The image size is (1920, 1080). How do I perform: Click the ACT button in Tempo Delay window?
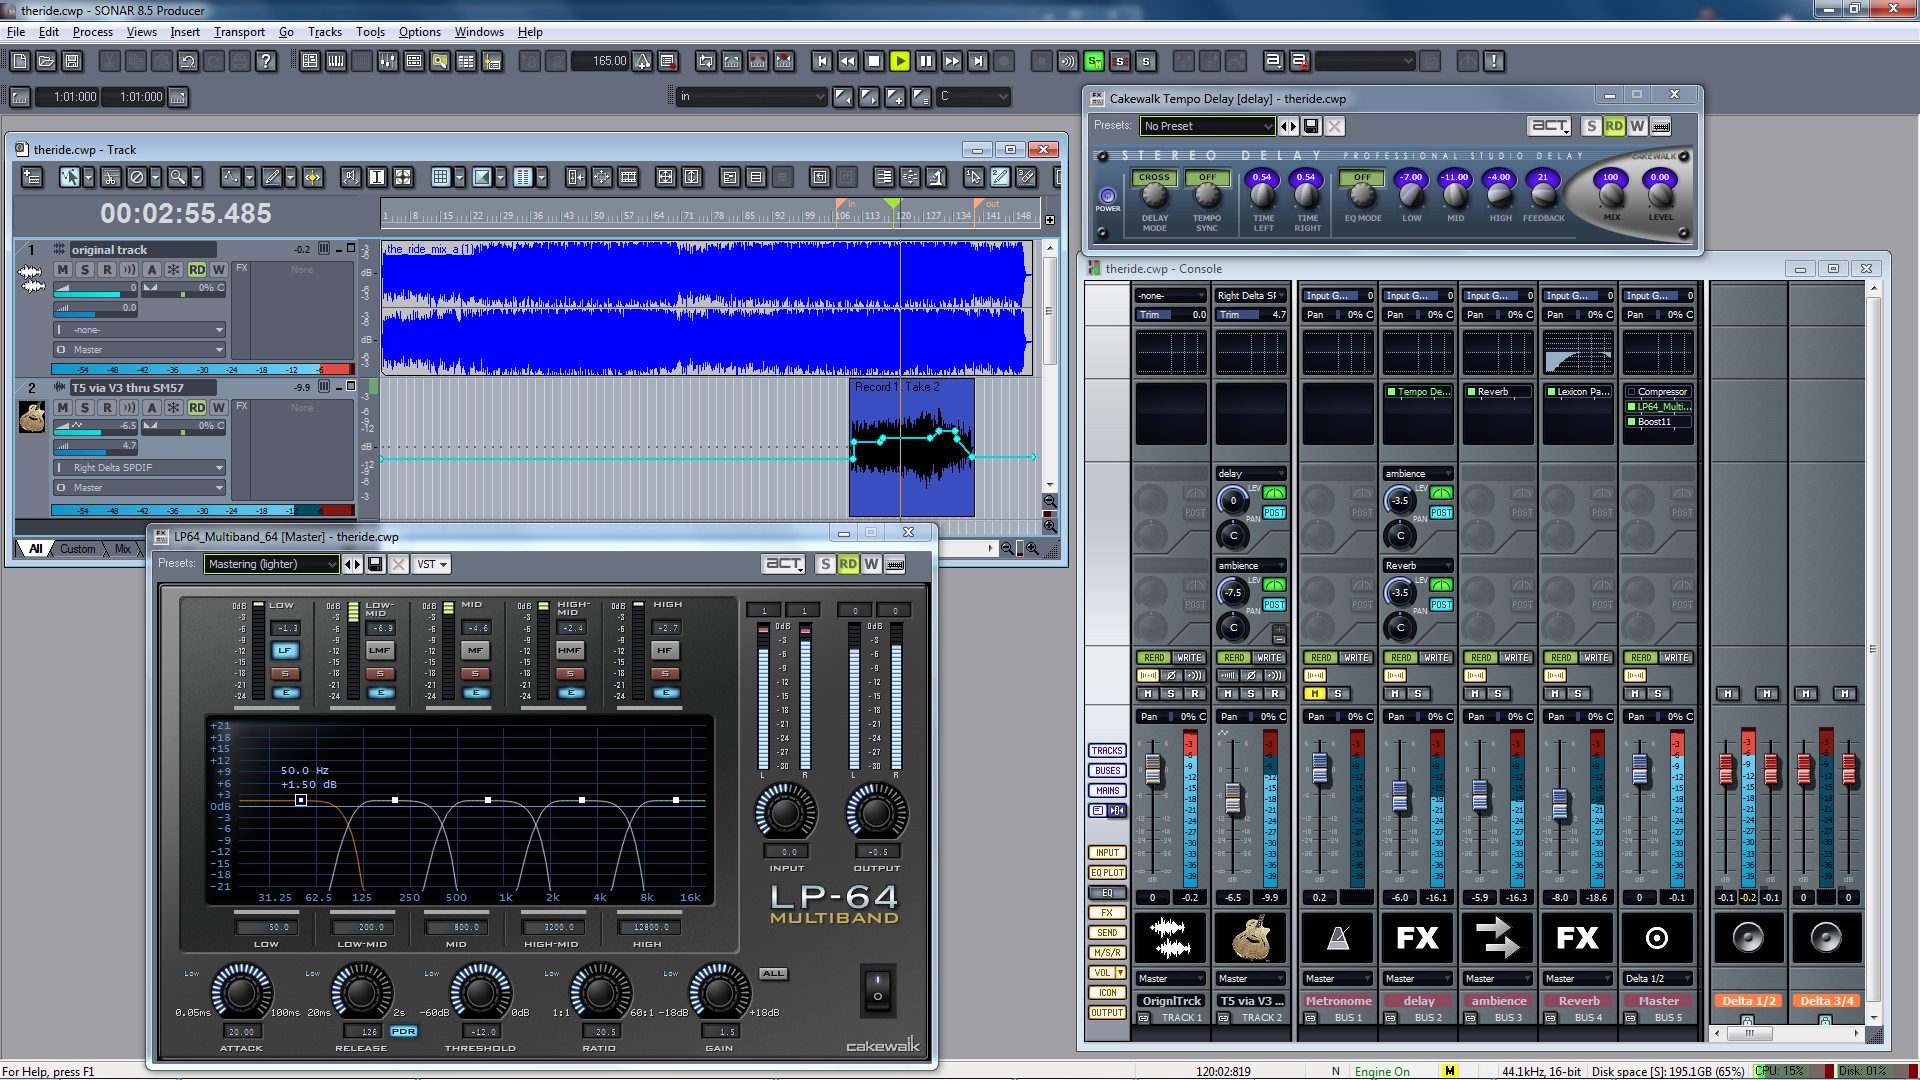click(x=1548, y=126)
